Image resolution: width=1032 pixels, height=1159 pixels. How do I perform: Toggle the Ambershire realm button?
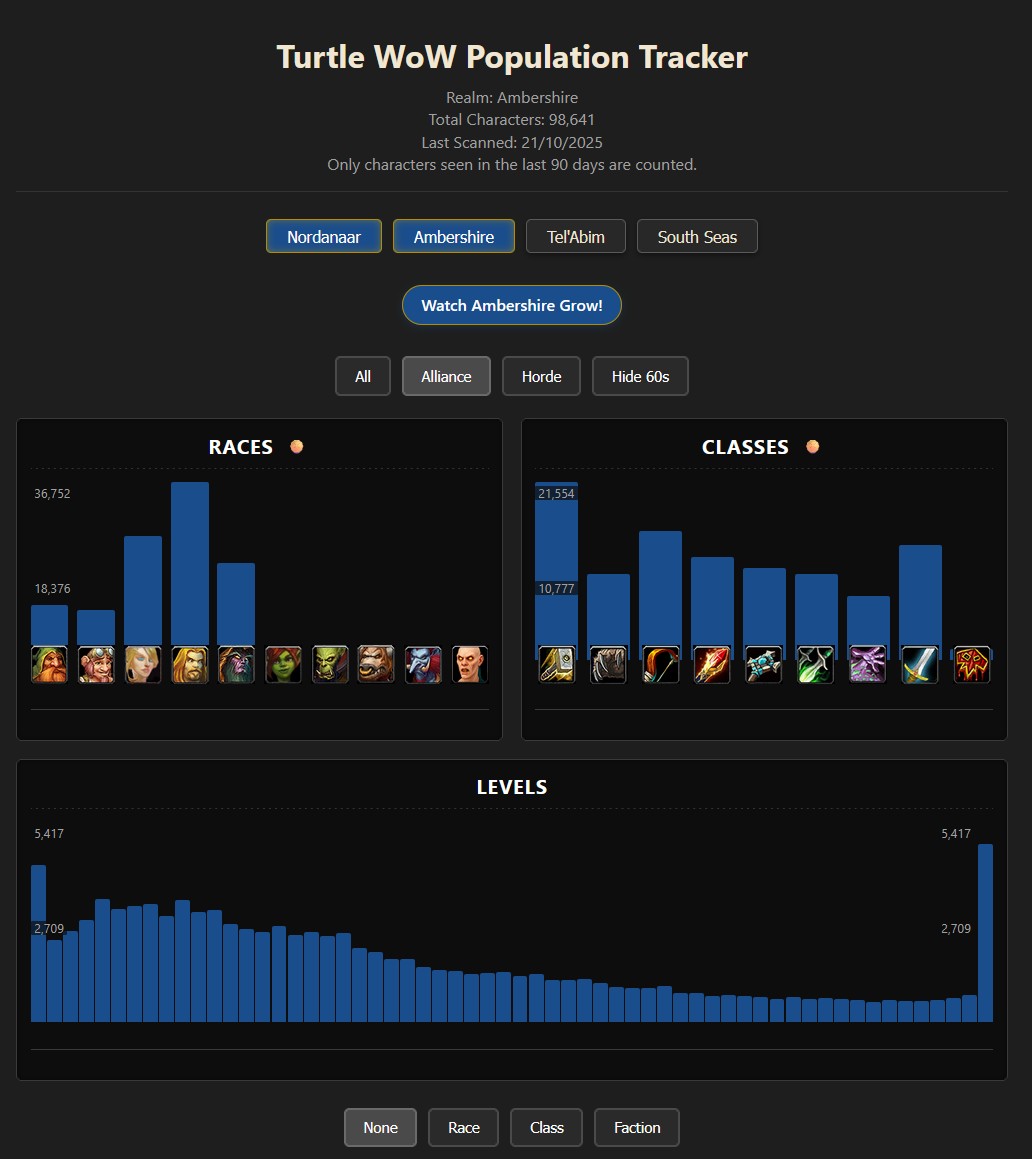click(x=454, y=237)
